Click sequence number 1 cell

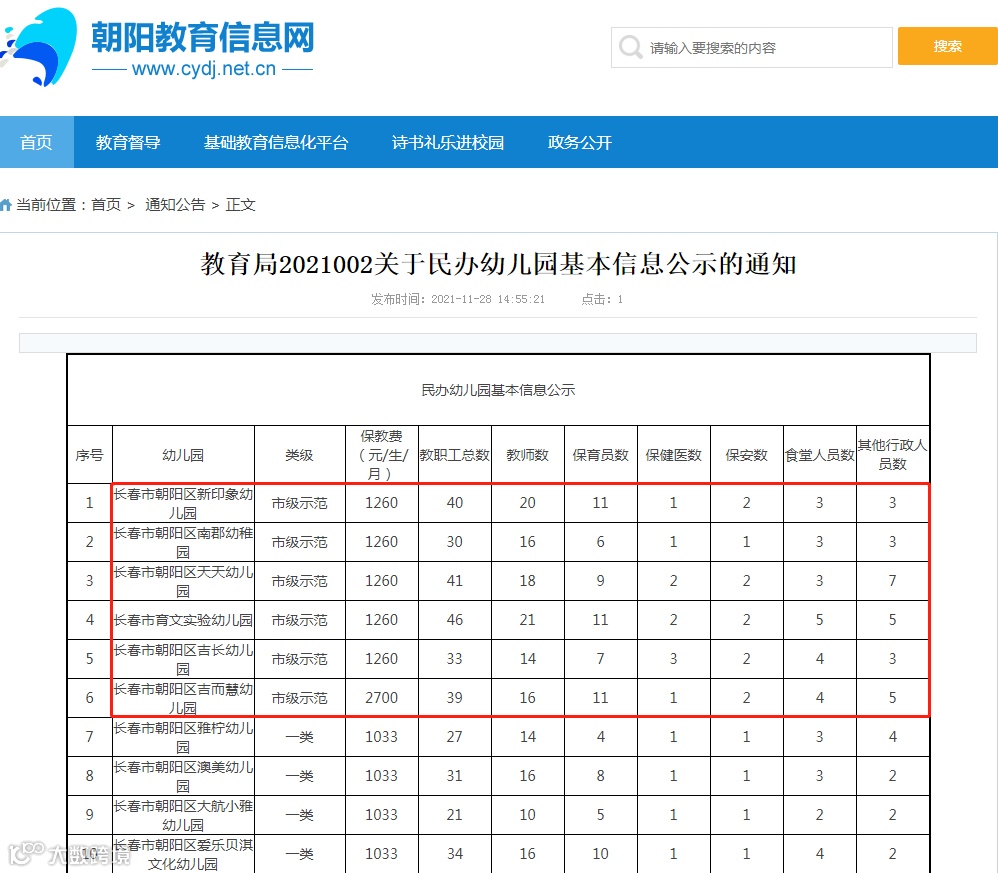(x=89, y=503)
